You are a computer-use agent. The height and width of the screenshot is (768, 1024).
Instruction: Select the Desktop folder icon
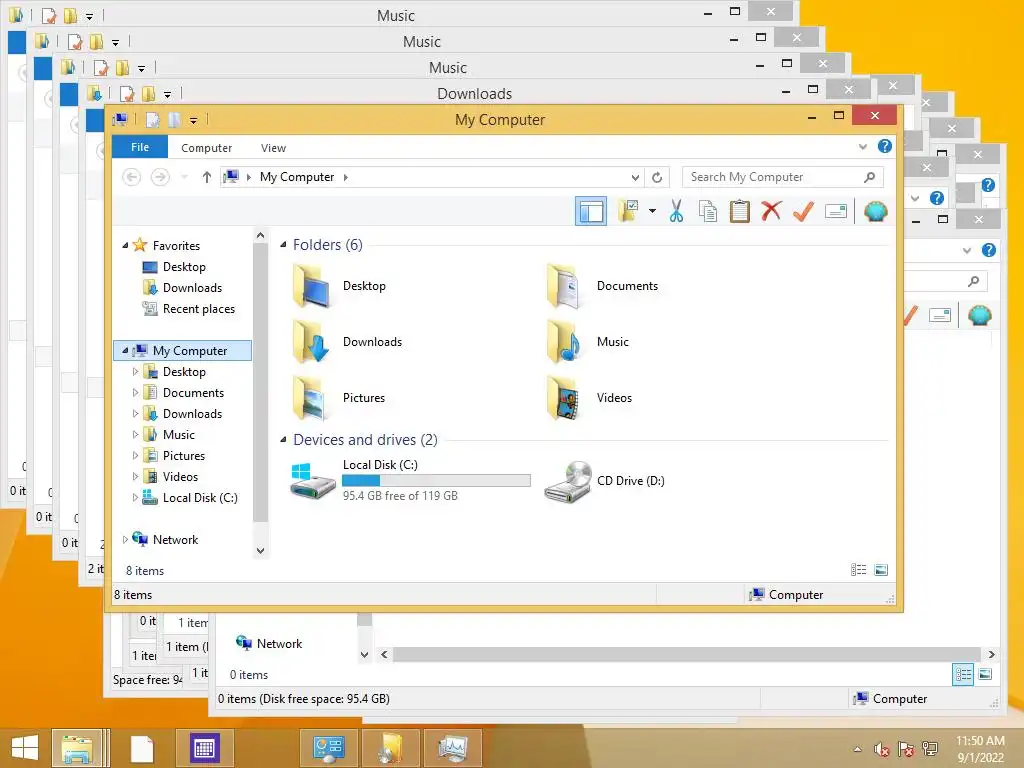tap(312, 286)
